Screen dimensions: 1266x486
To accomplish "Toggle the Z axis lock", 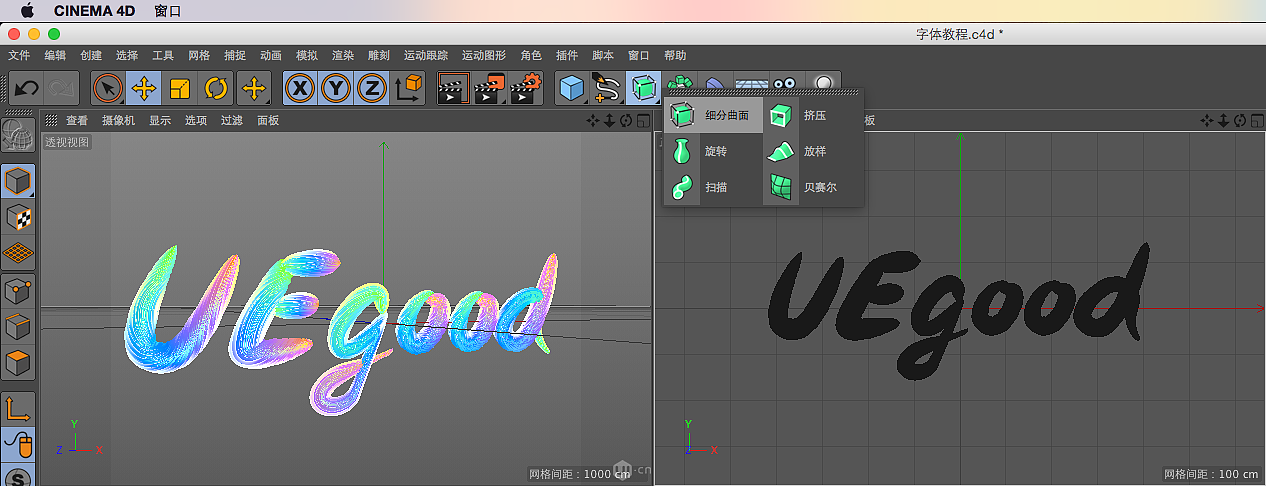I will (372, 89).
